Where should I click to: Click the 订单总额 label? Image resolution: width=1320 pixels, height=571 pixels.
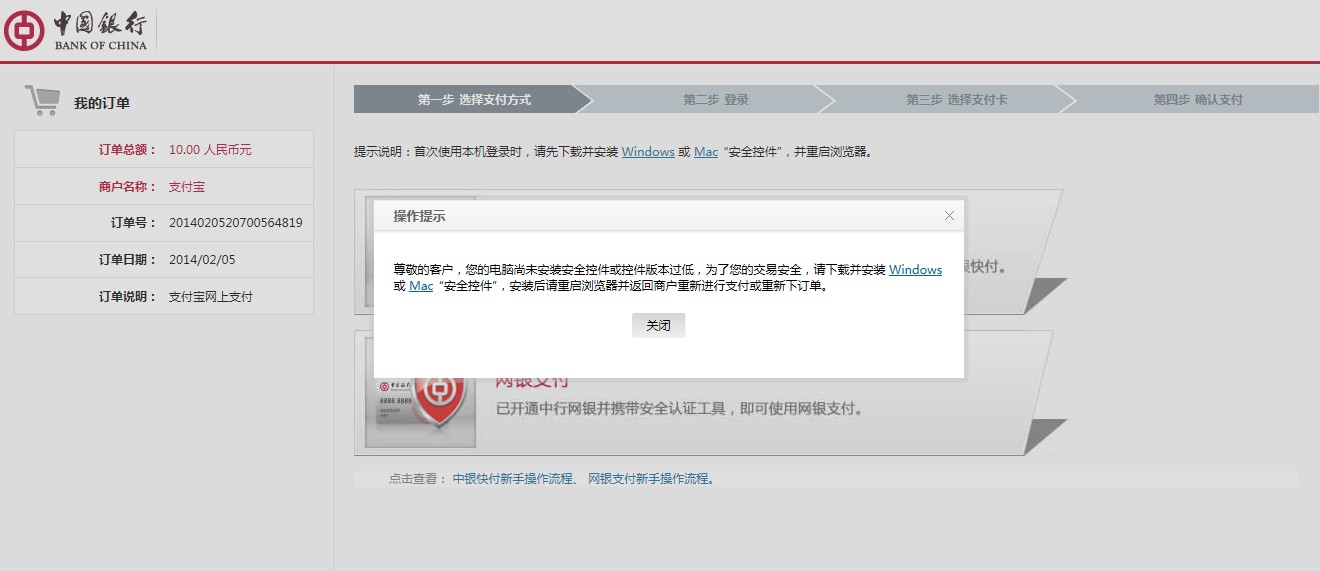click(x=128, y=150)
